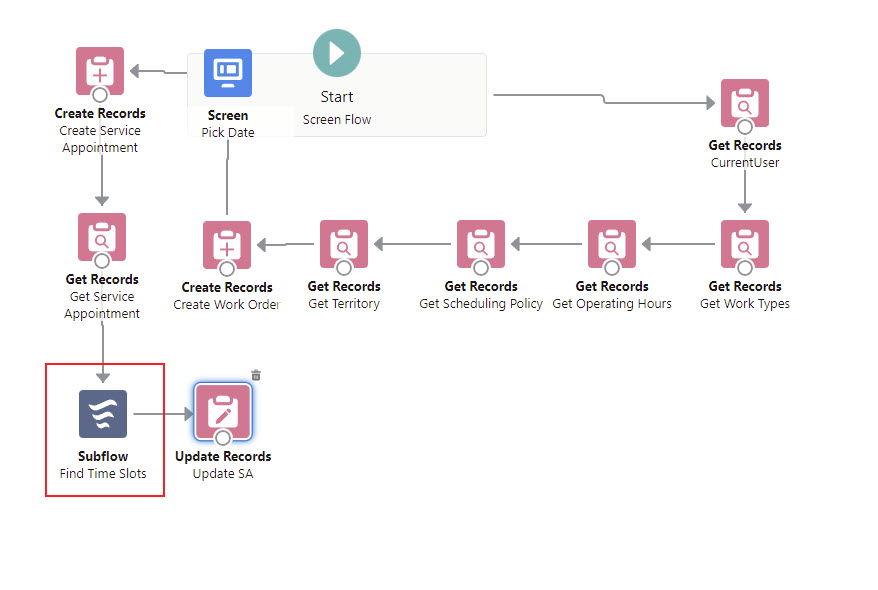Open the Find Time Slots subflow icon
Screen dimensions: 878x590
click(x=103, y=414)
